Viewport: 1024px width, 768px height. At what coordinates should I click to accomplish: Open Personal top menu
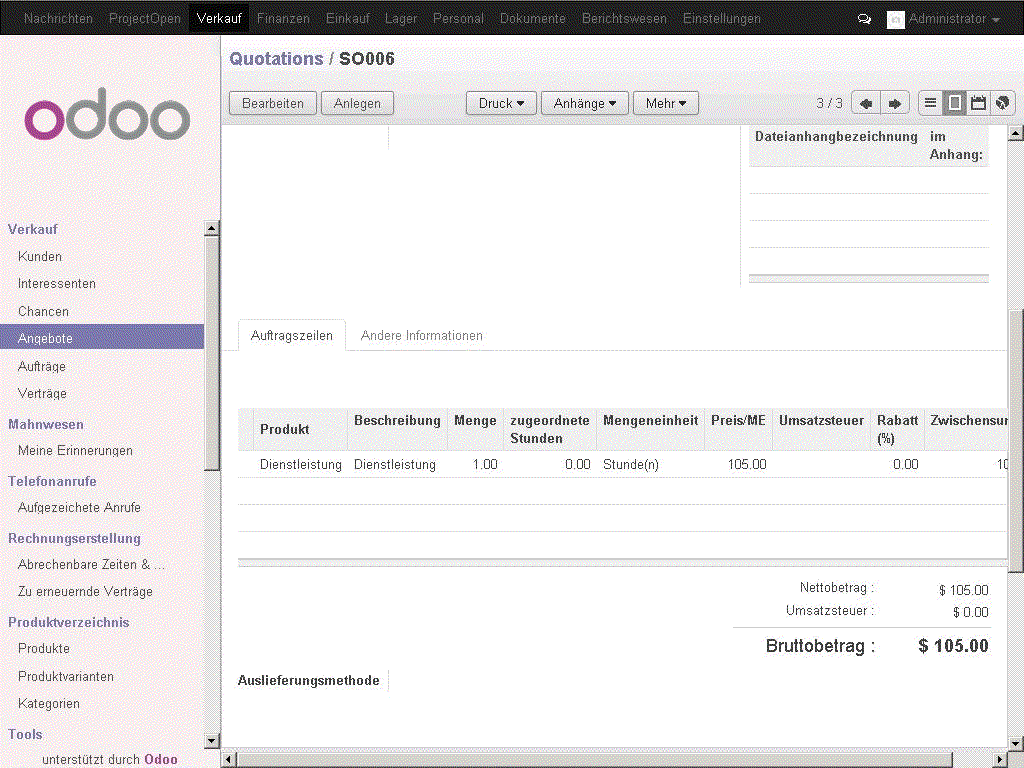[458, 19]
